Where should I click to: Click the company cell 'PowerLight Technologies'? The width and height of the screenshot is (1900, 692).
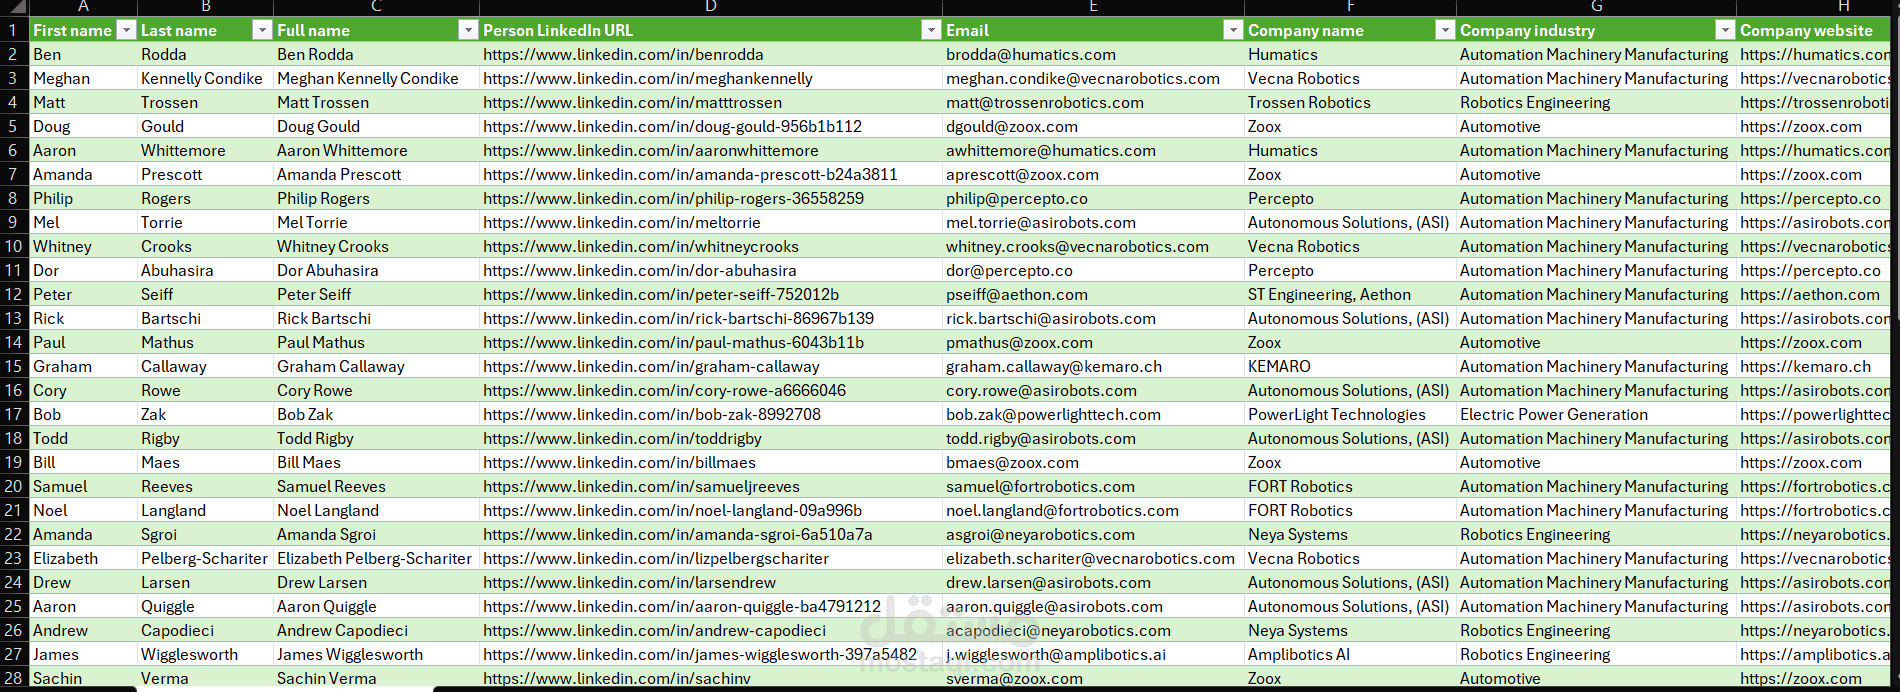click(1350, 414)
